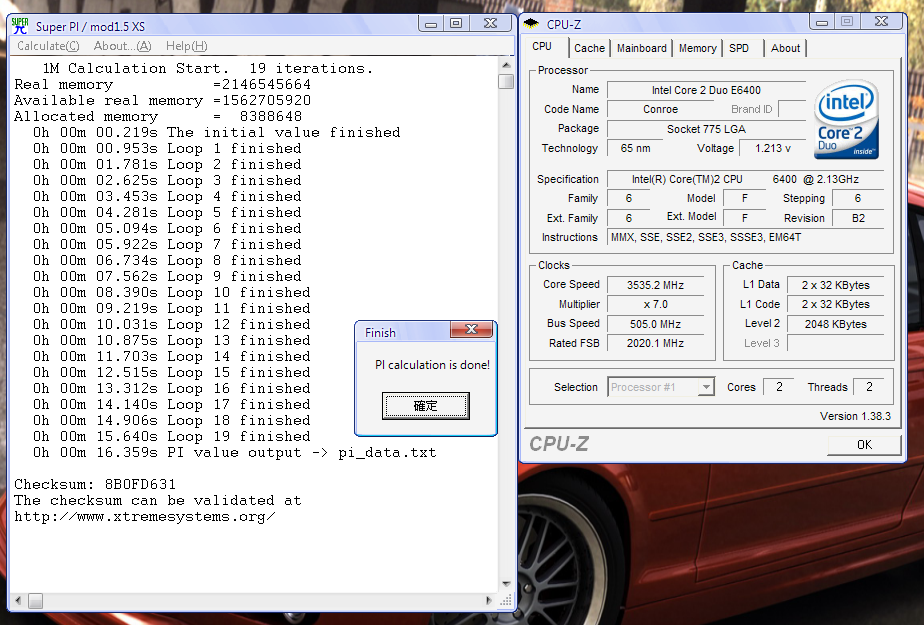Click the Multiplier value x 7.0
Image resolution: width=924 pixels, height=625 pixels.
coord(655,305)
